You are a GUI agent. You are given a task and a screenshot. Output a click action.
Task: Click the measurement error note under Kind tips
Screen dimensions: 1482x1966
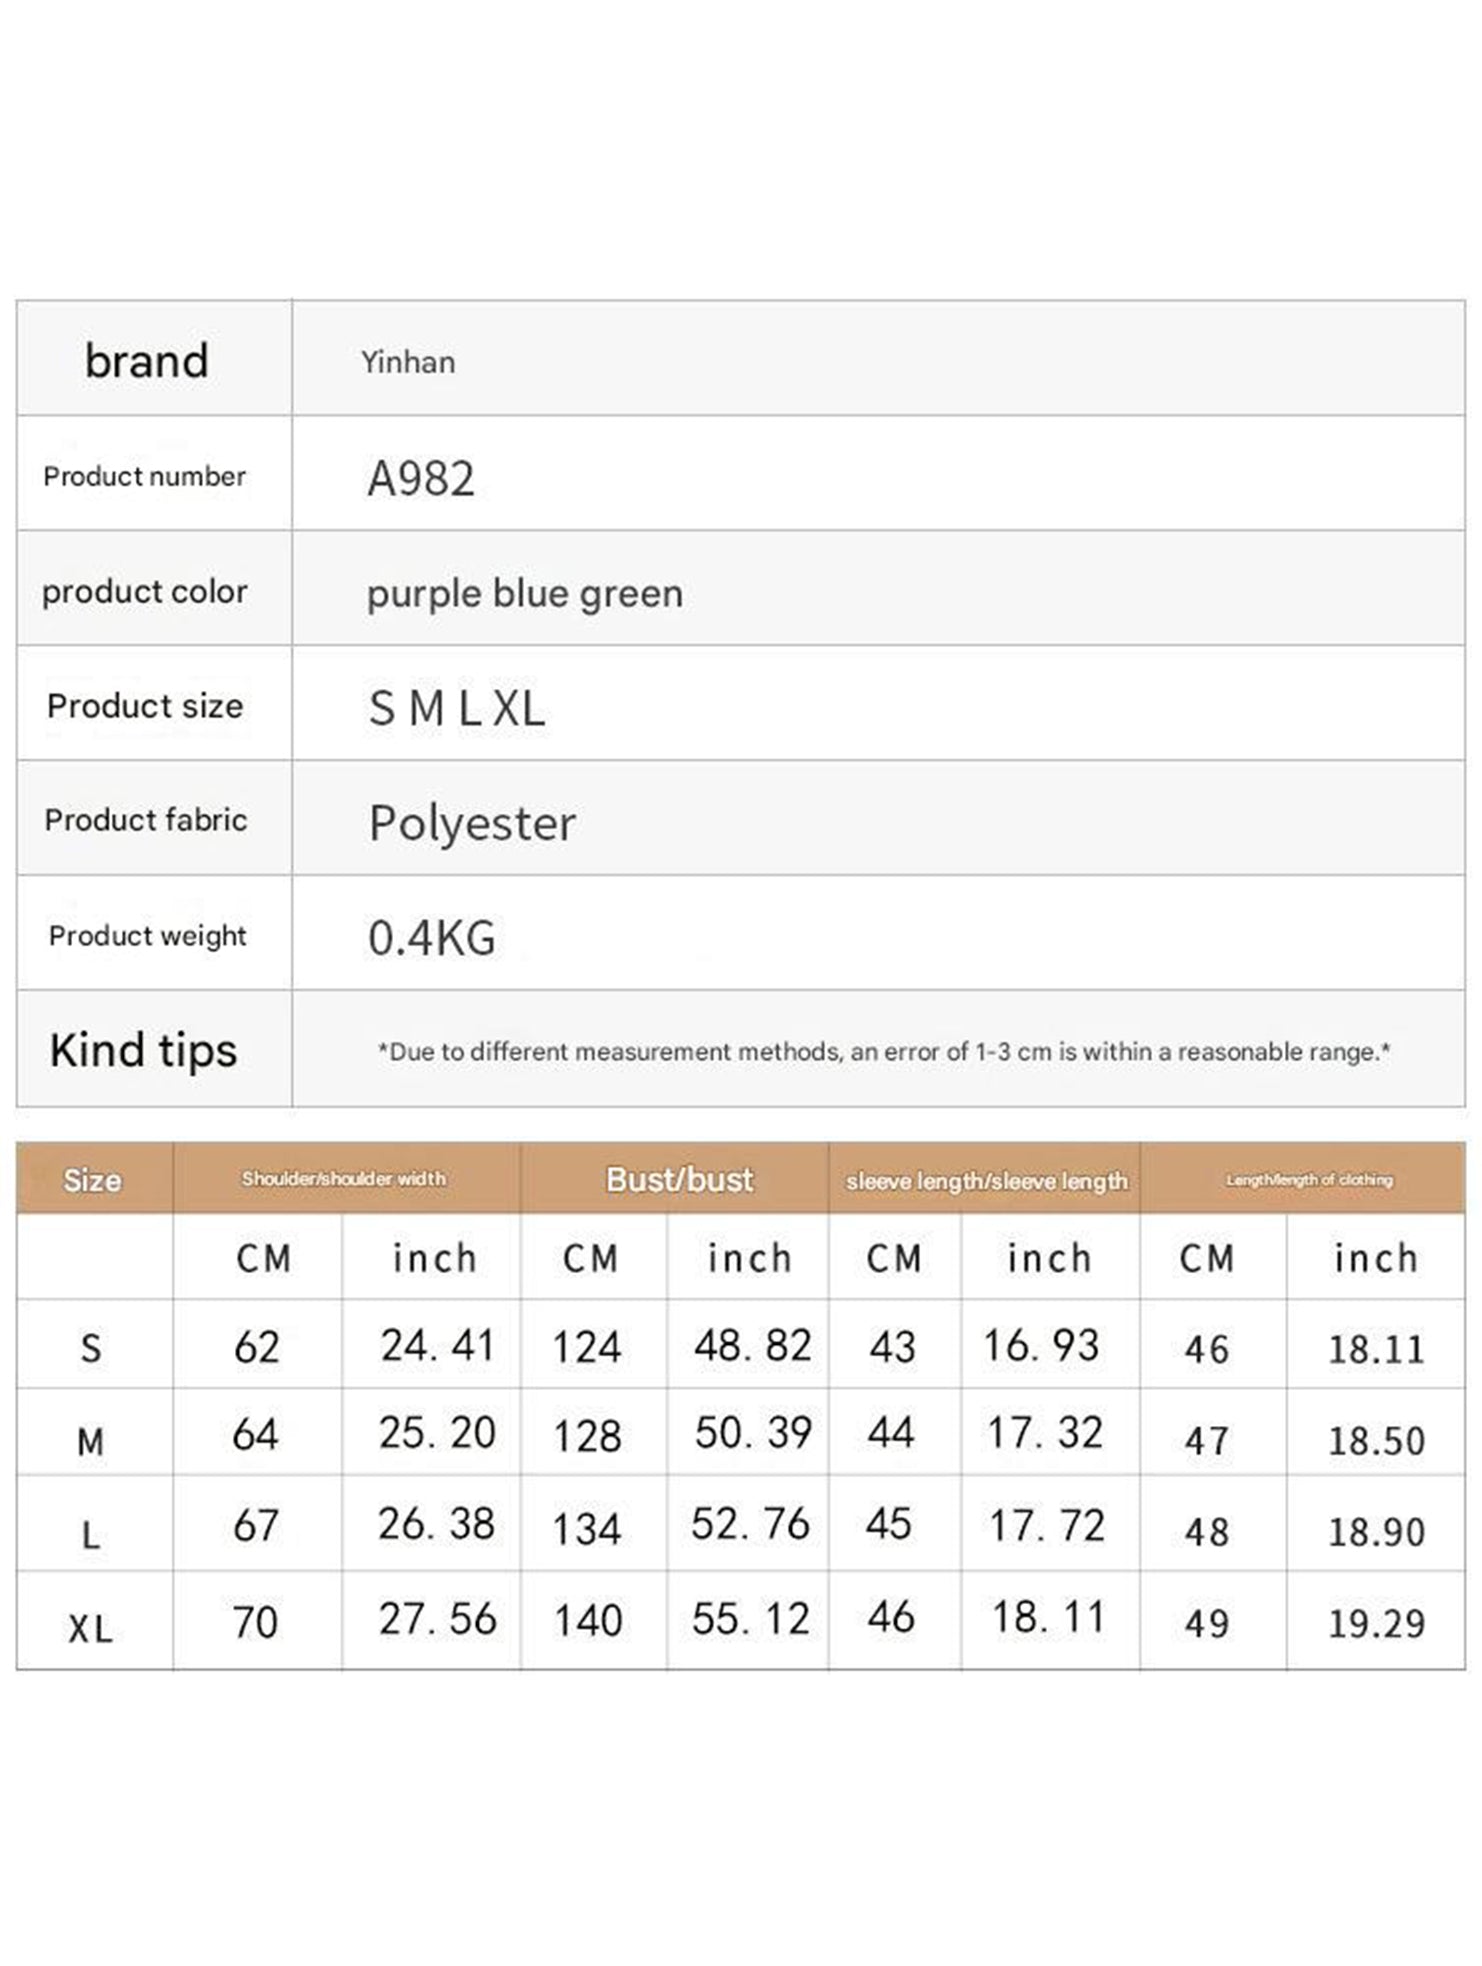point(883,1052)
